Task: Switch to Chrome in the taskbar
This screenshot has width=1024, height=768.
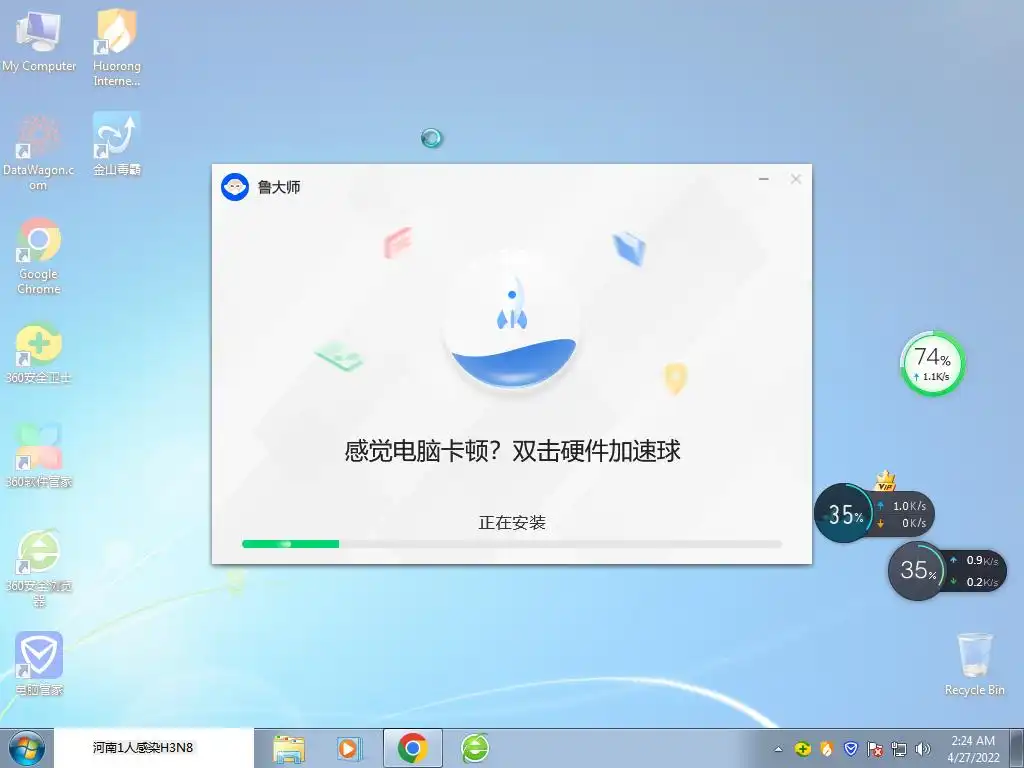Action: [x=412, y=748]
